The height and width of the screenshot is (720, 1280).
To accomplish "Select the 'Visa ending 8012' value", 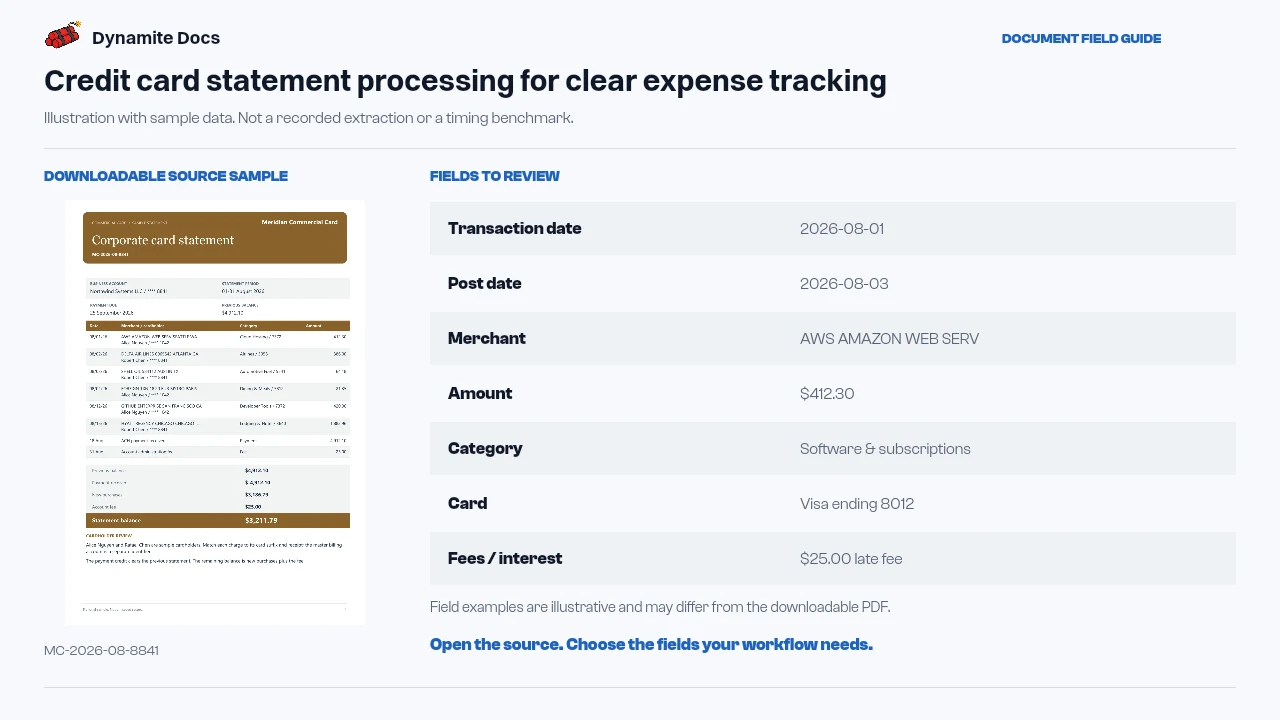I will [857, 503].
